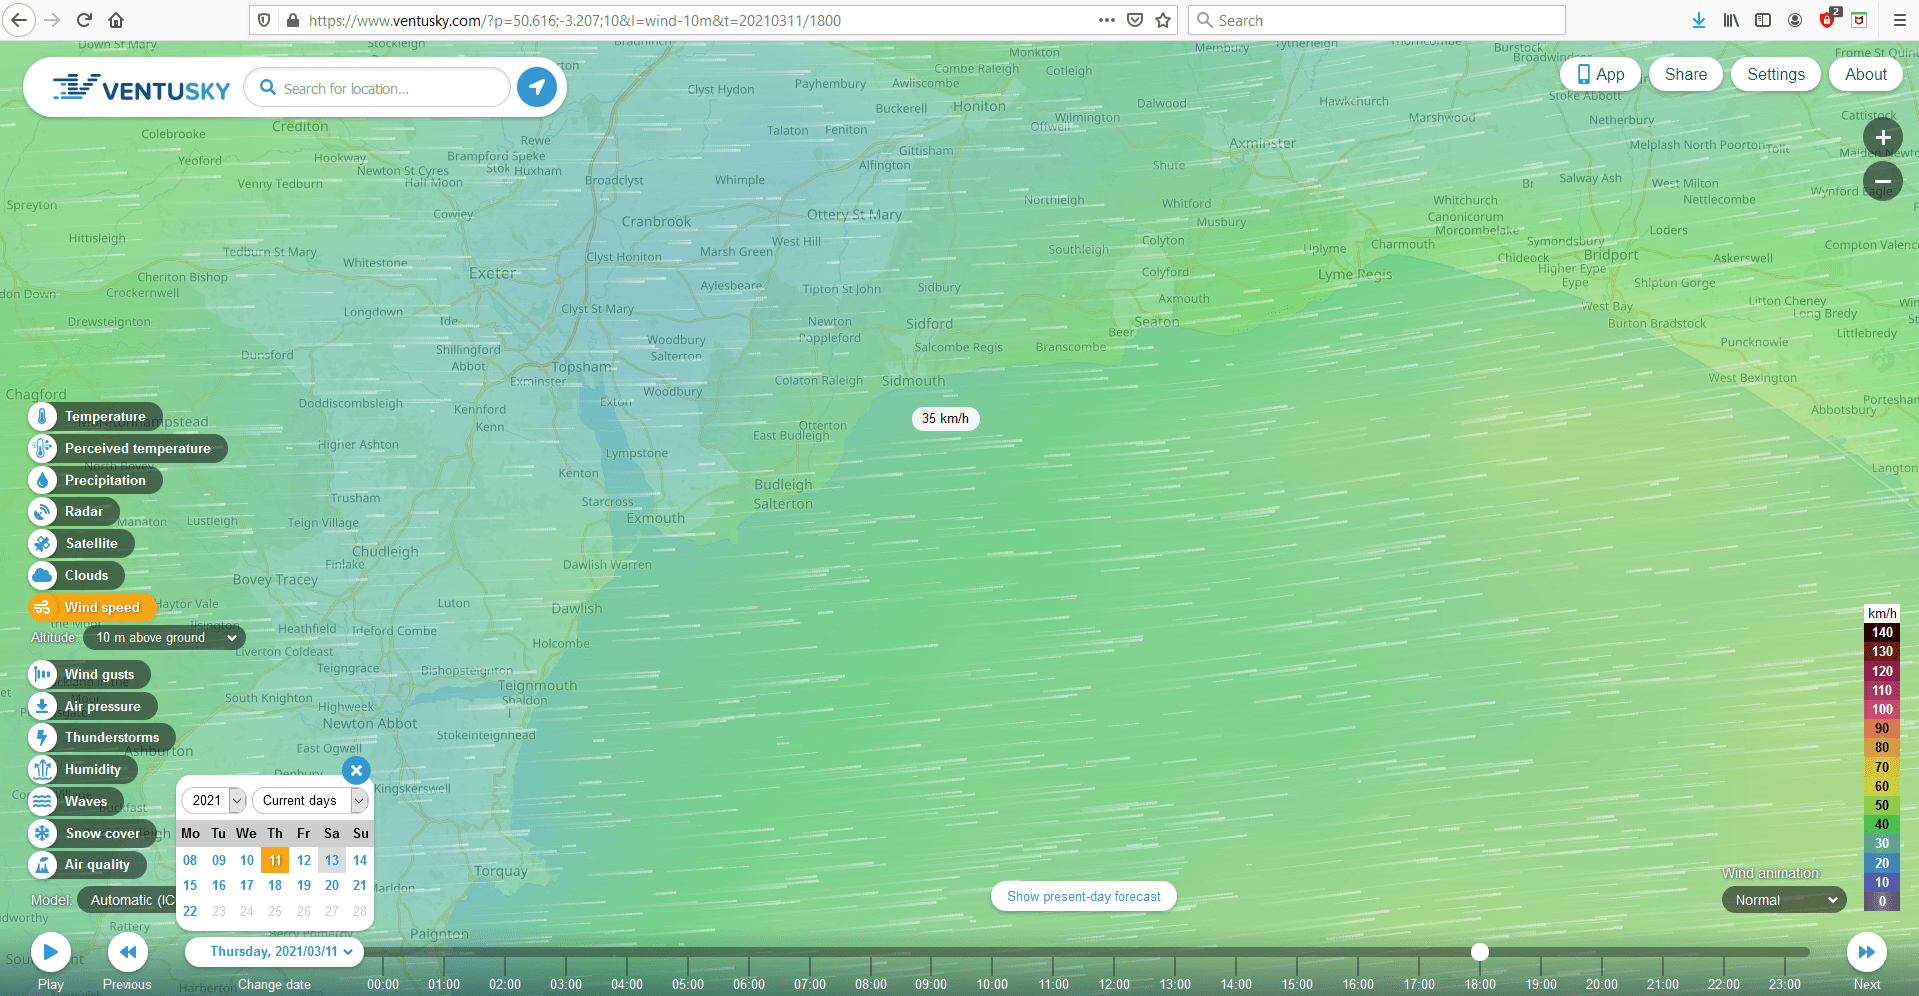Go to the previous time step
This screenshot has width=1919, height=996.
[128, 952]
